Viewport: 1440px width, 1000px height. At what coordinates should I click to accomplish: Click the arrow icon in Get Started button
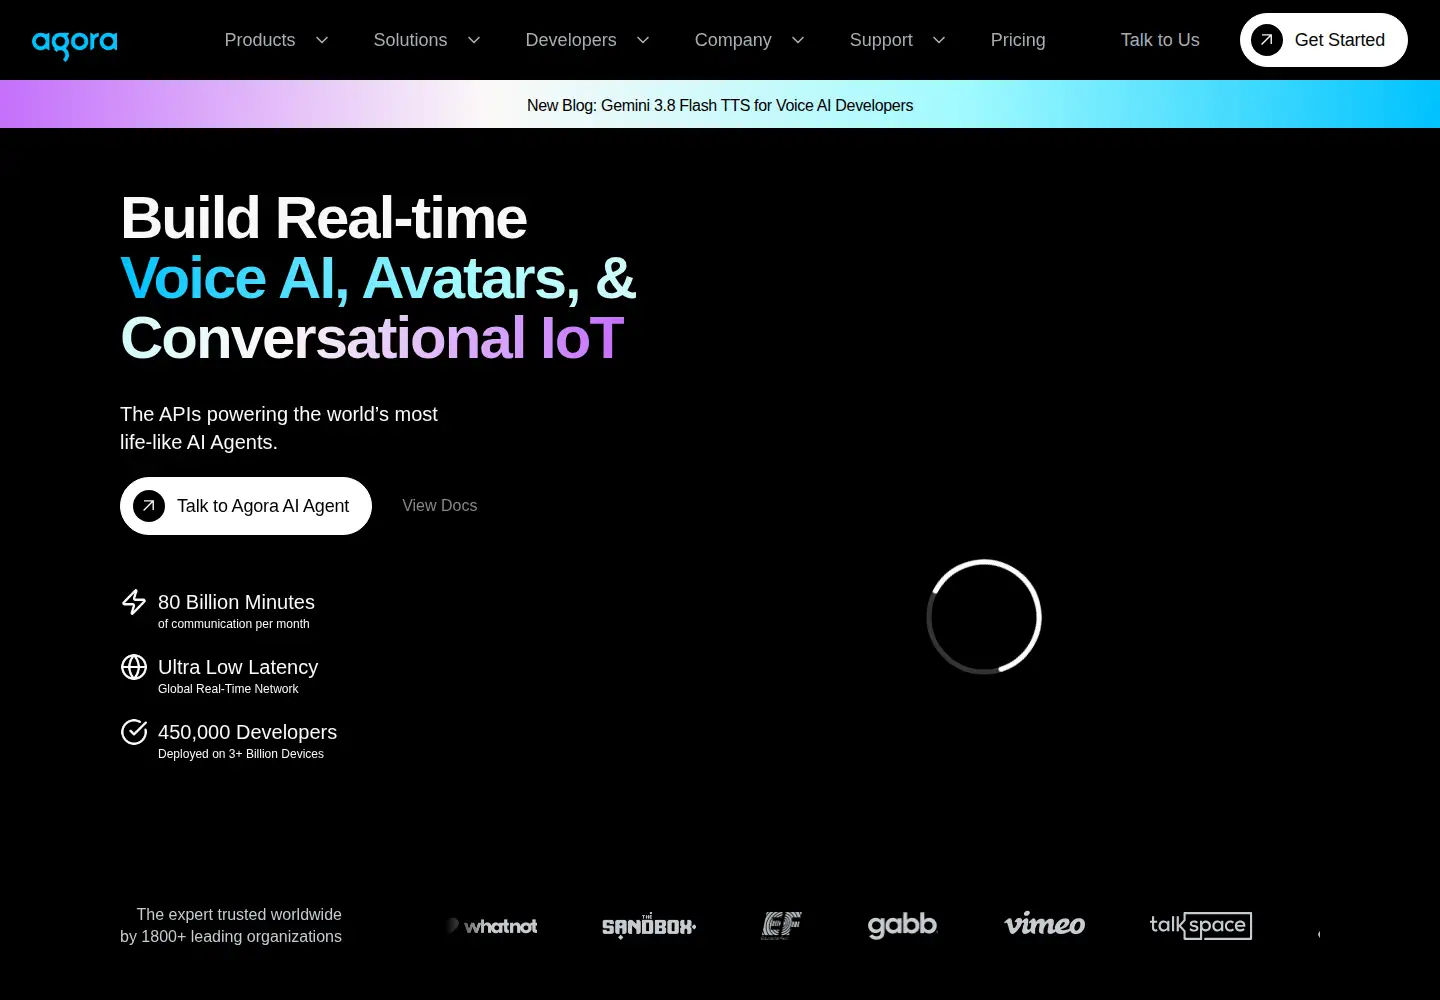[x=1267, y=40]
